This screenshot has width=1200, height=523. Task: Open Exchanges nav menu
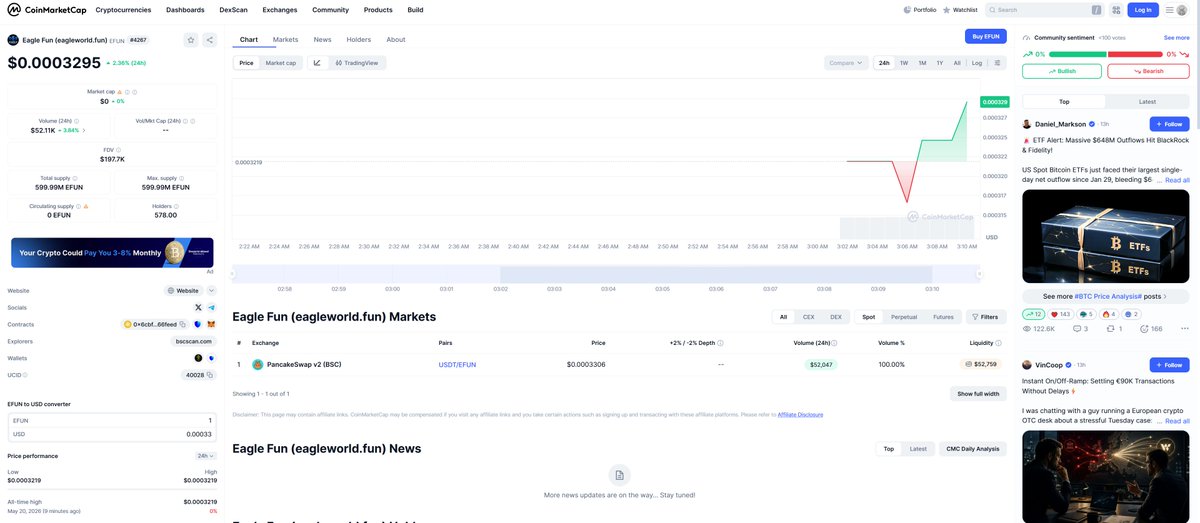280,10
